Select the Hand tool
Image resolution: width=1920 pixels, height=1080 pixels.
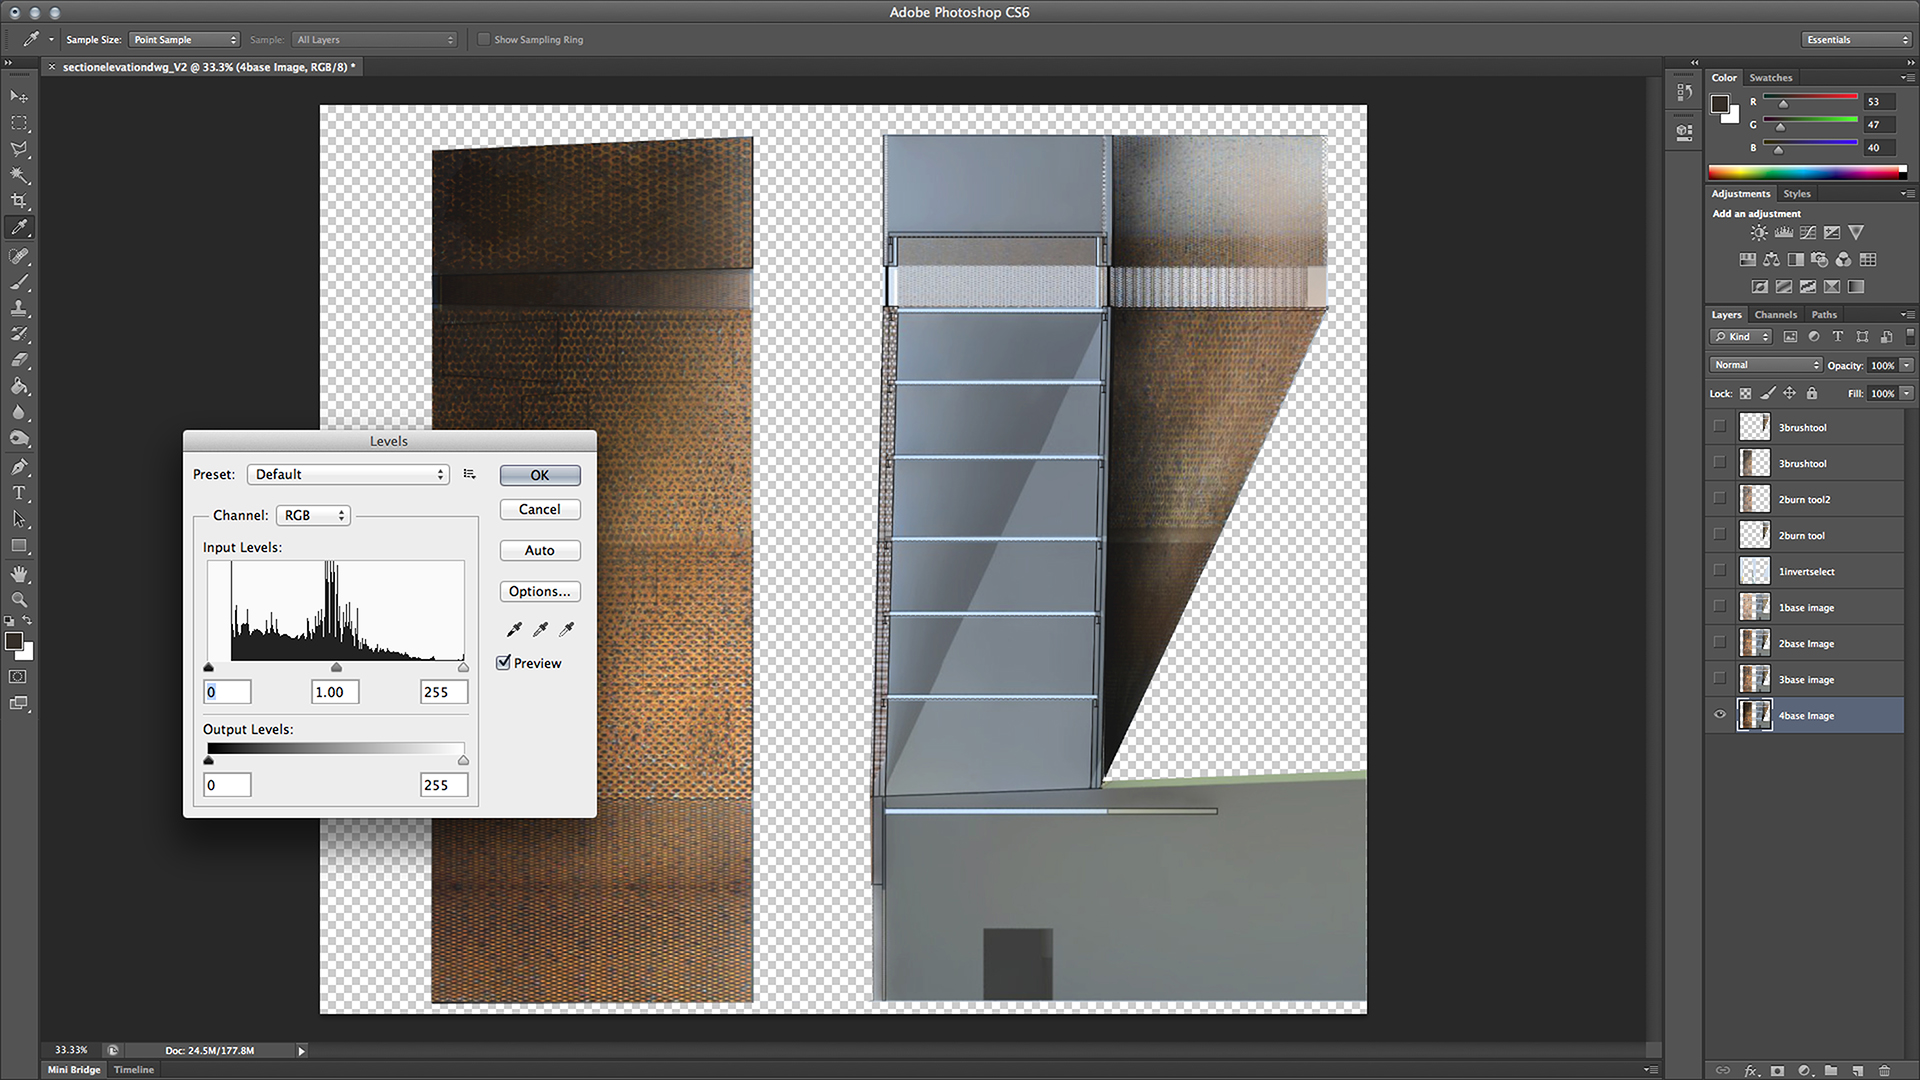pos(19,574)
